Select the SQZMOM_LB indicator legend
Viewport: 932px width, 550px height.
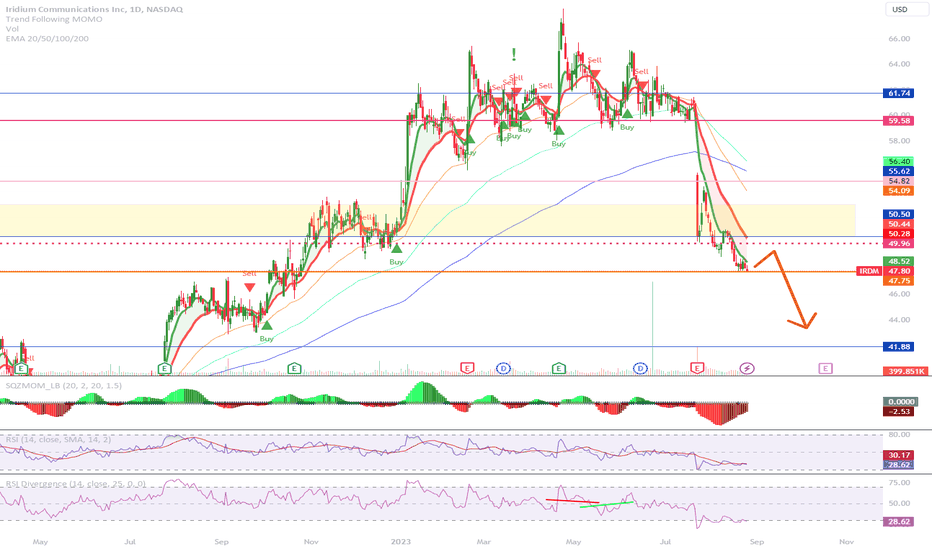64,385
